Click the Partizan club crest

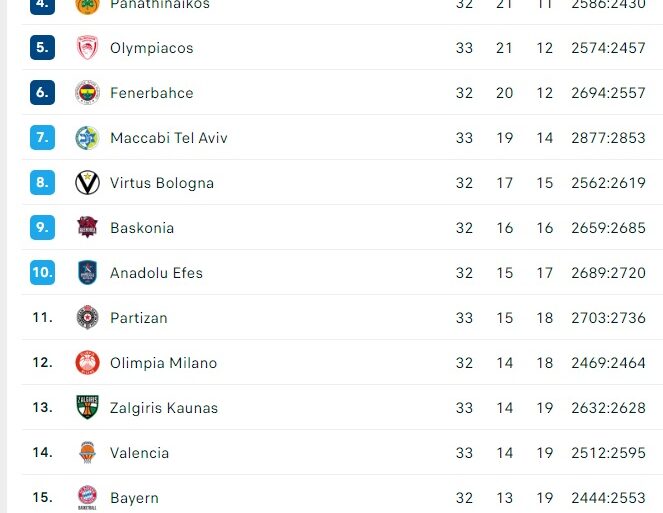pos(88,318)
